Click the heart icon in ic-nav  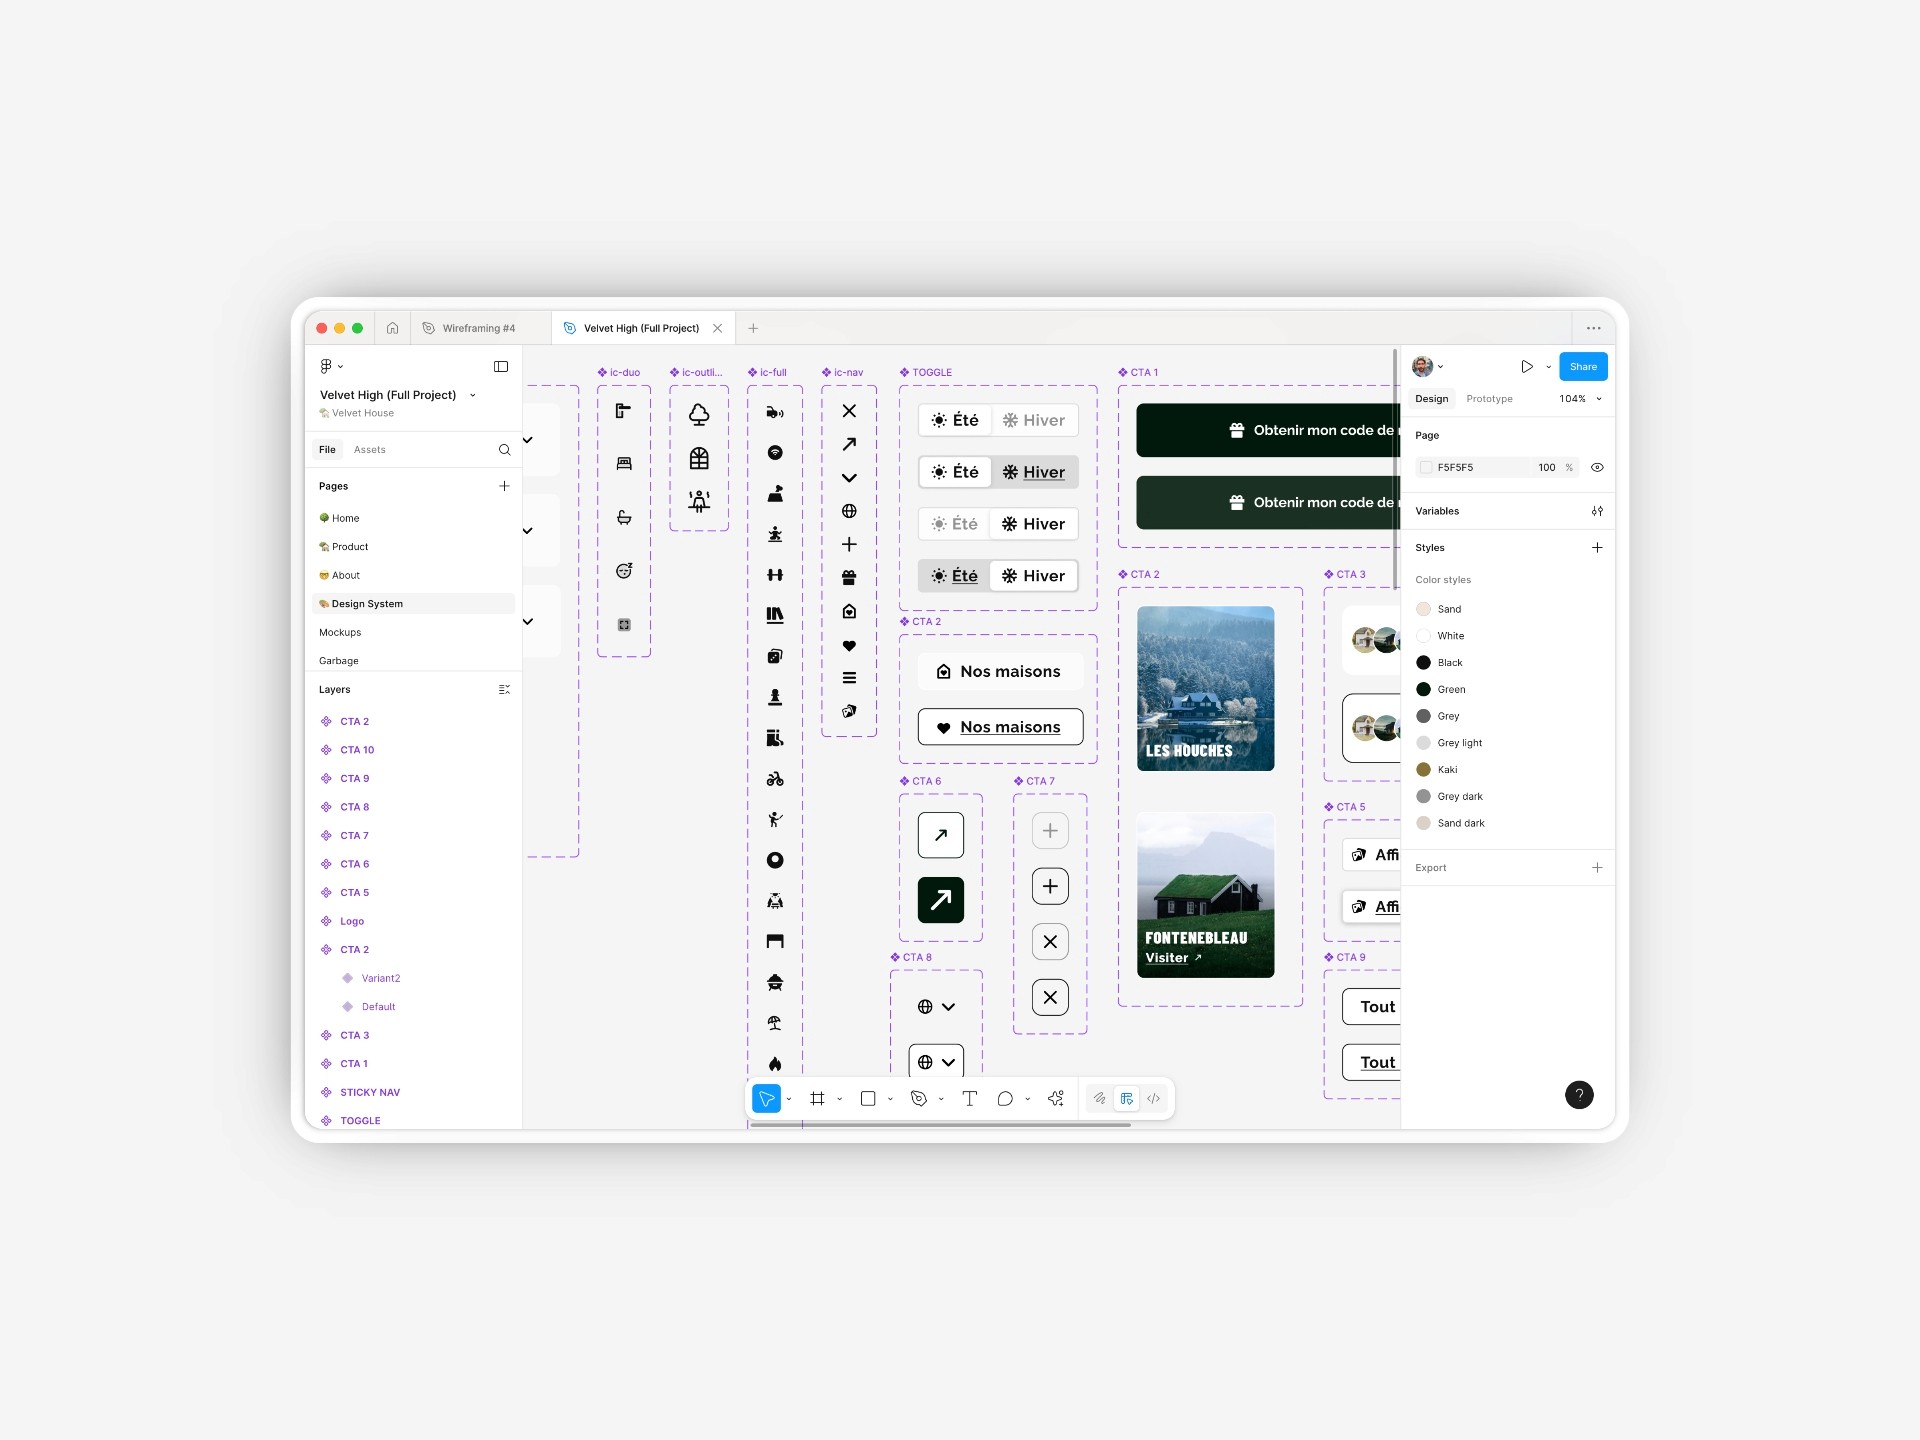[x=849, y=645]
